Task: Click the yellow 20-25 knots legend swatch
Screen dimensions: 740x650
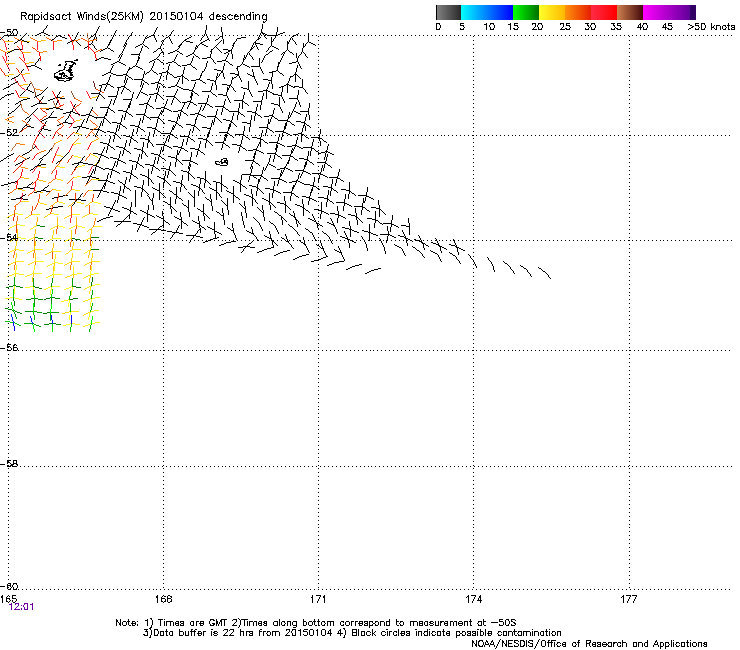Action: pyautogui.click(x=552, y=12)
